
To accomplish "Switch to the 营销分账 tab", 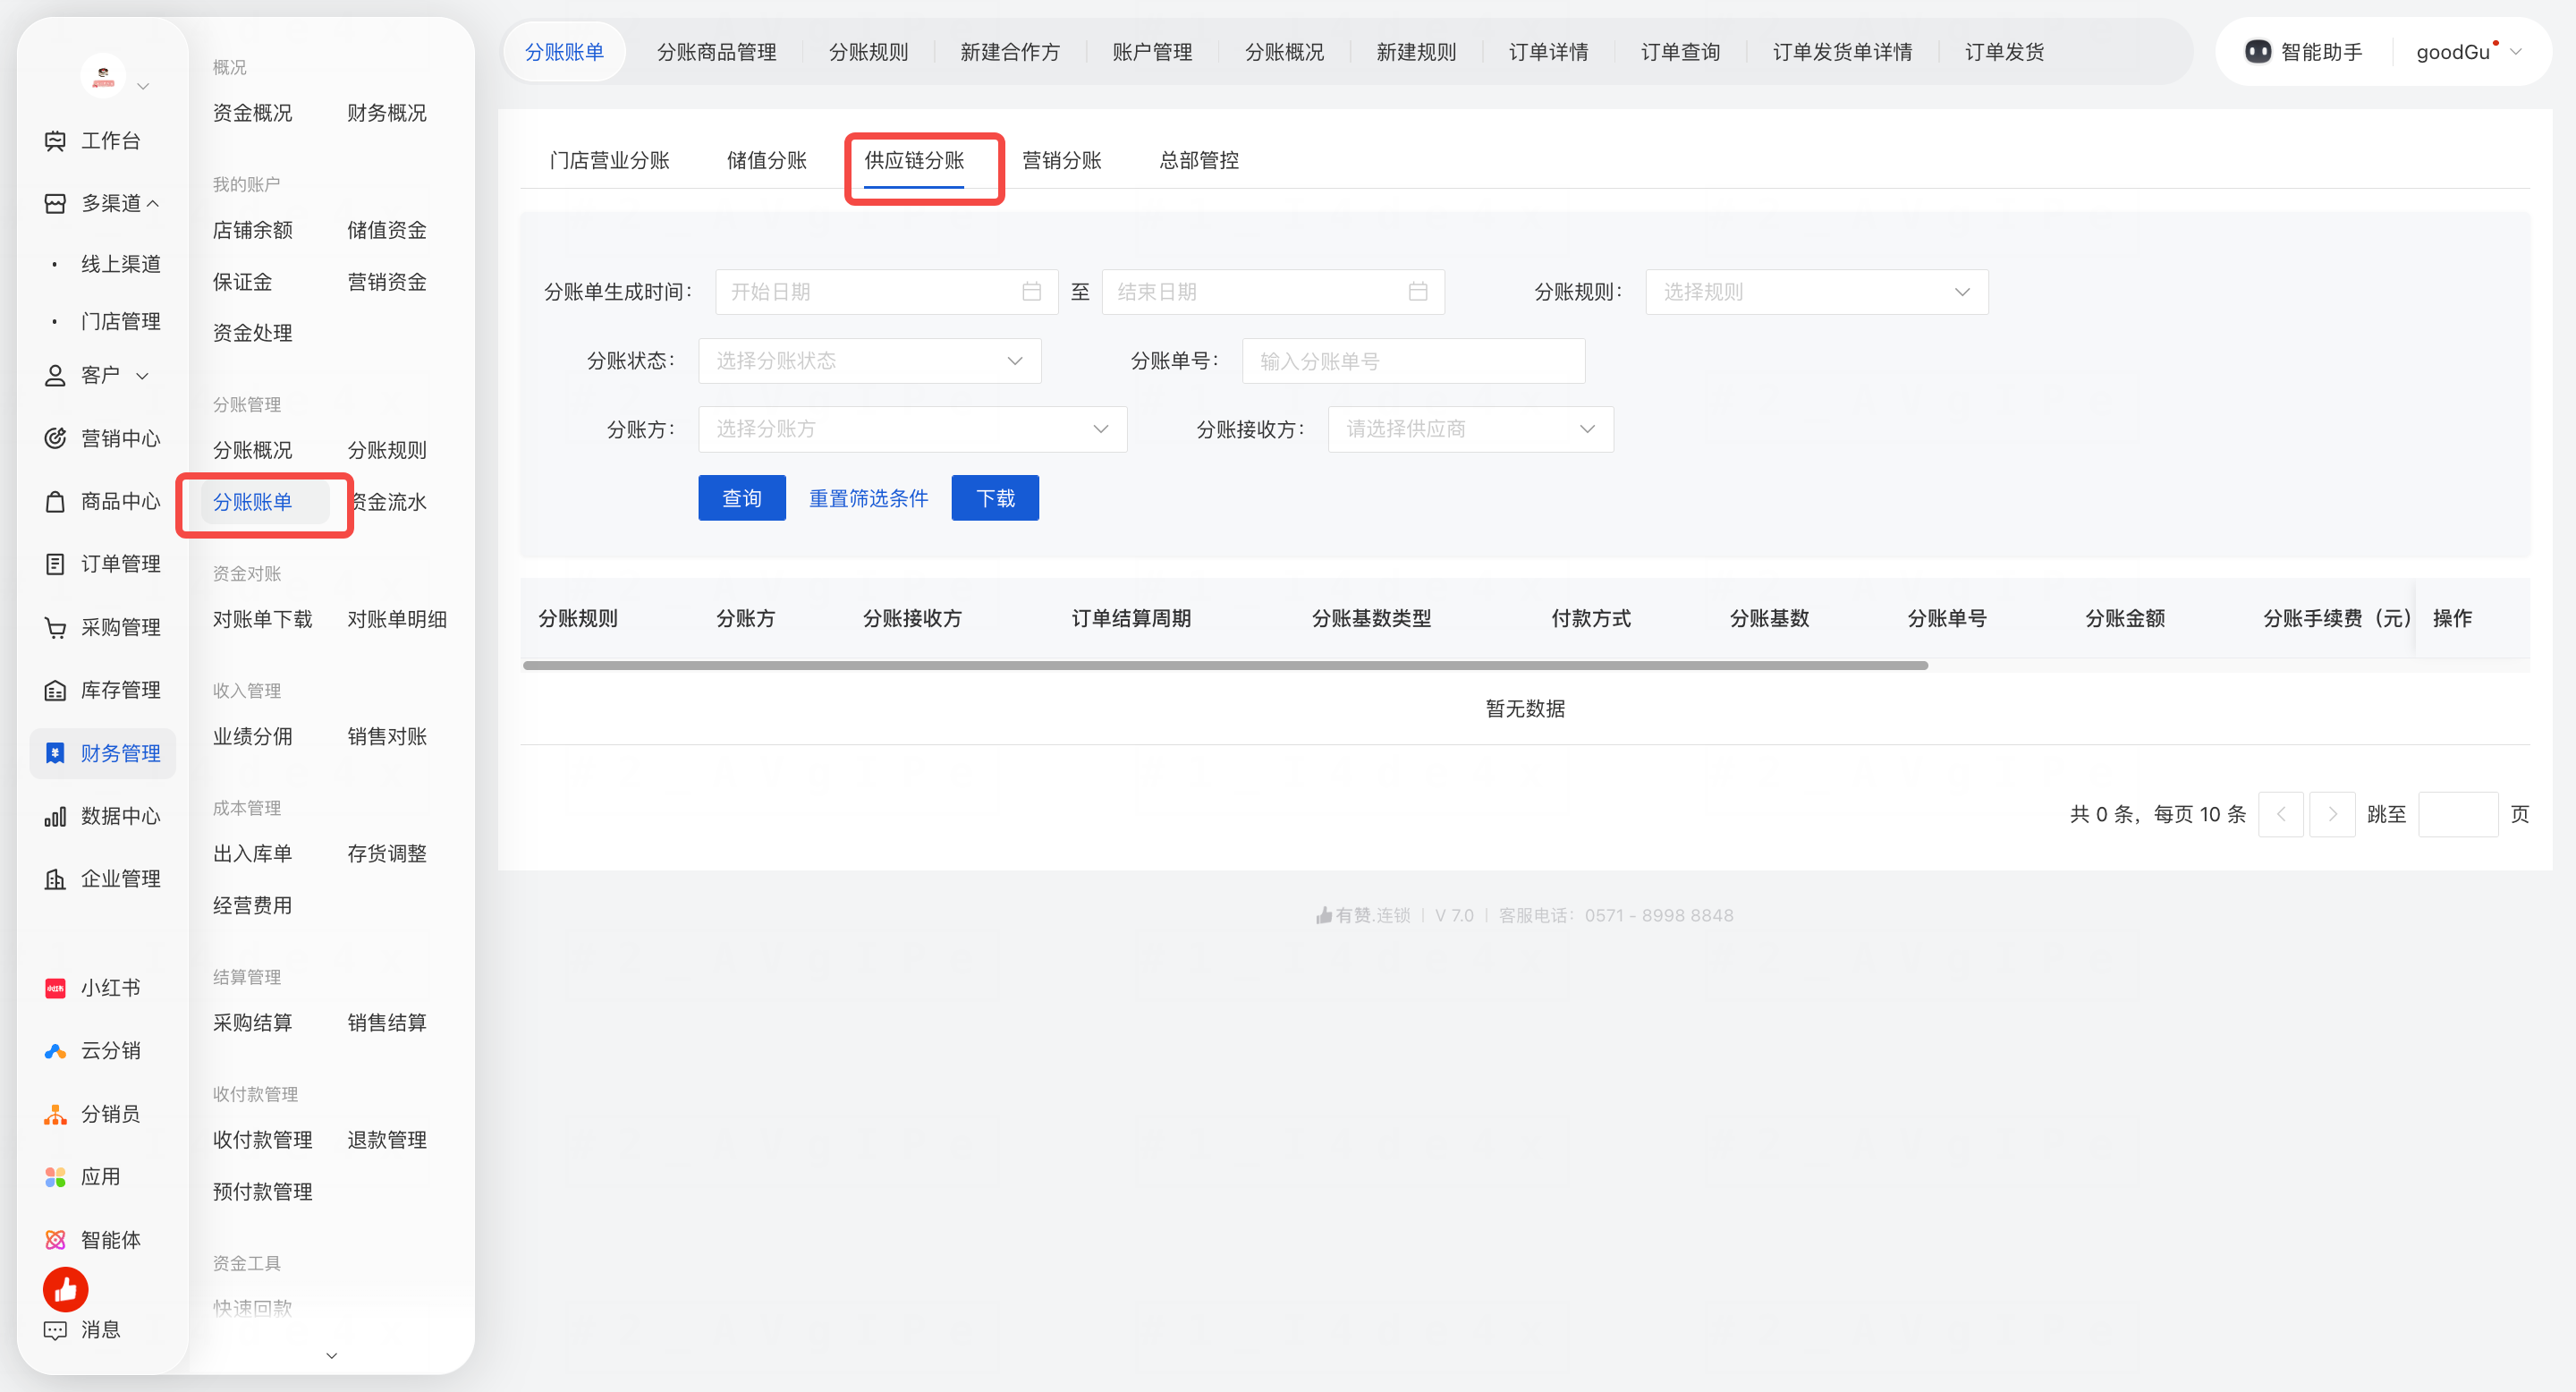I will (x=1061, y=160).
